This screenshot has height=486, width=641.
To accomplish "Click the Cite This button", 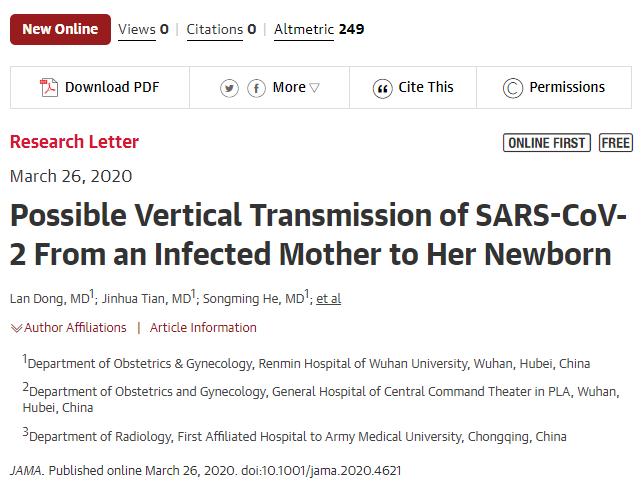I will click(x=426, y=88).
